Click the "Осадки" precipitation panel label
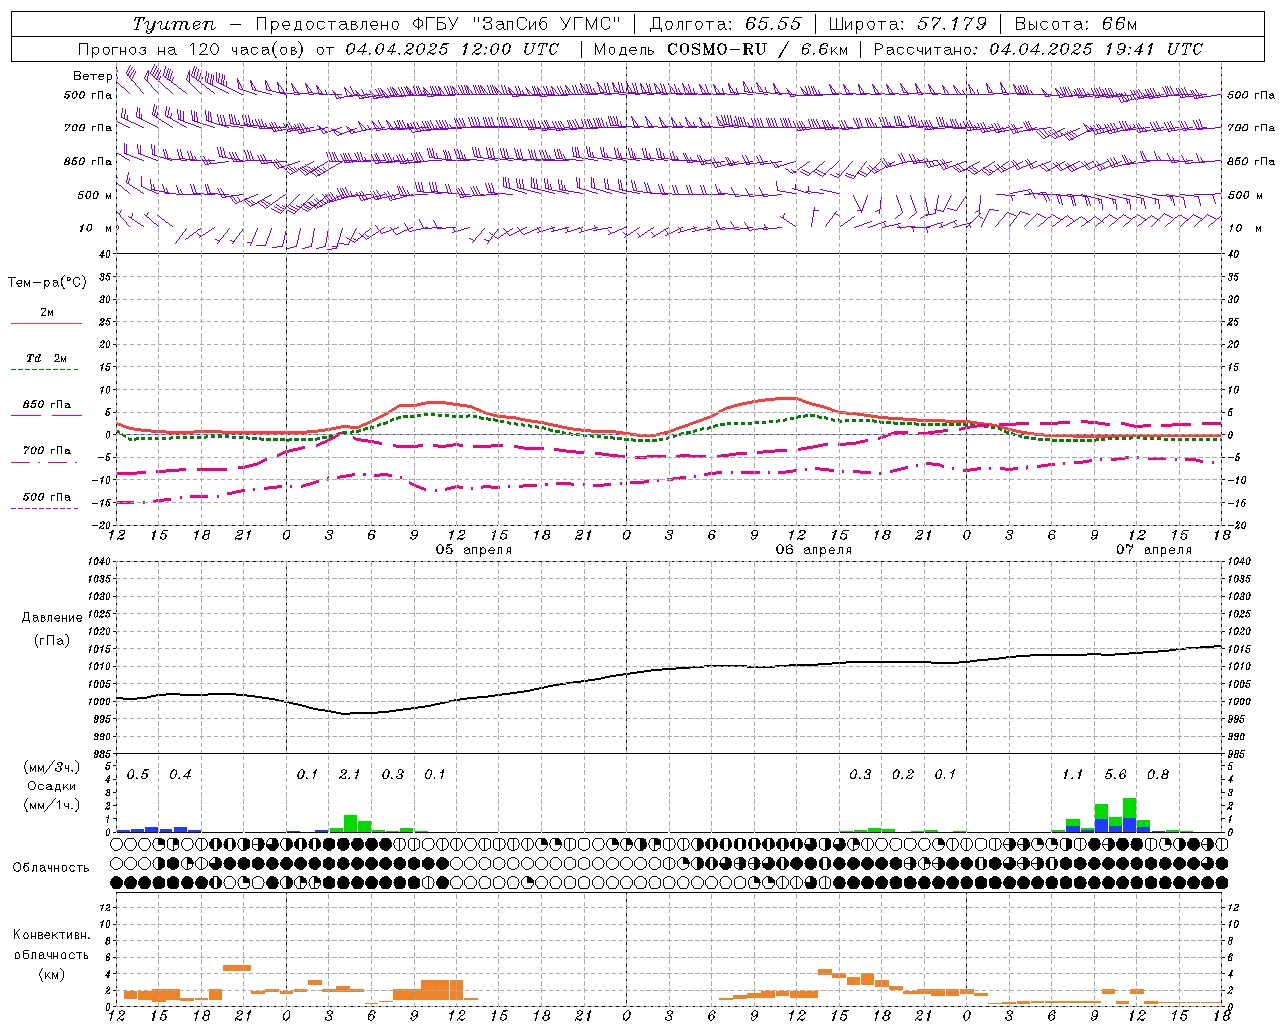 (51, 786)
